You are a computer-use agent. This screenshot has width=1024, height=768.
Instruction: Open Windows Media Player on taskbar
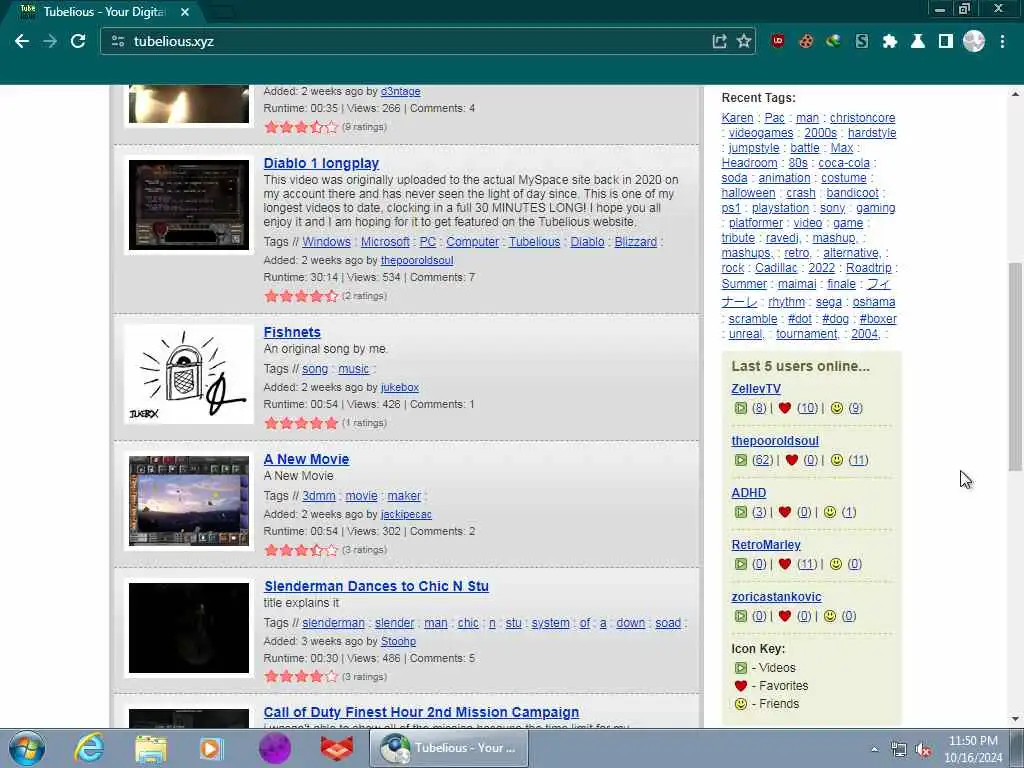click(x=212, y=748)
